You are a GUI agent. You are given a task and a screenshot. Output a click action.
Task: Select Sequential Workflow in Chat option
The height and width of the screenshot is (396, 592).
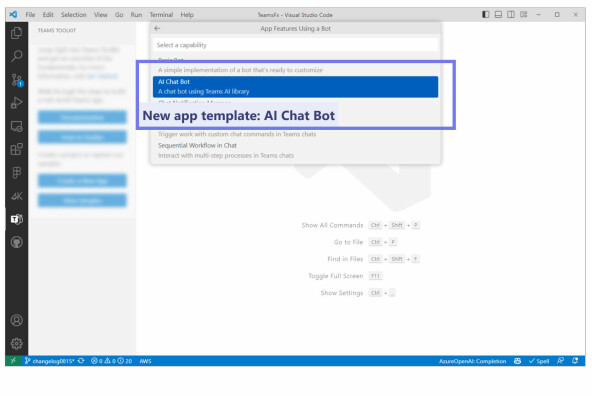tap(295, 150)
